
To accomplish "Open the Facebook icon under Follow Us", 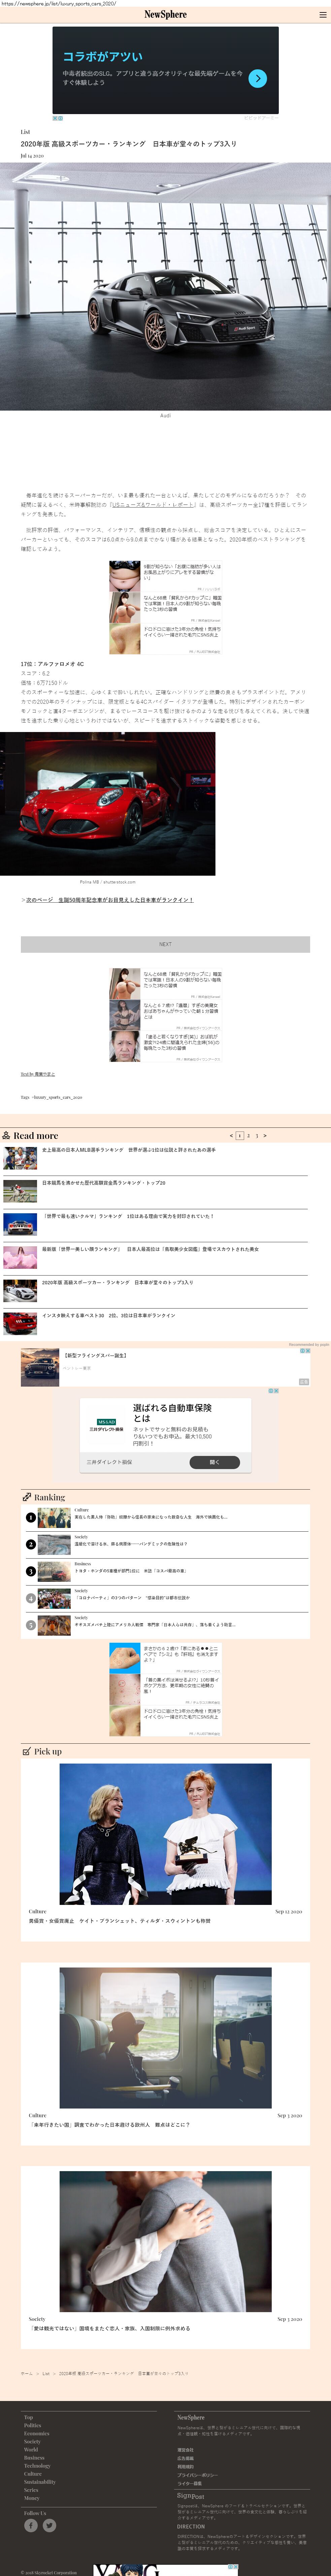I will click(31, 2525).
